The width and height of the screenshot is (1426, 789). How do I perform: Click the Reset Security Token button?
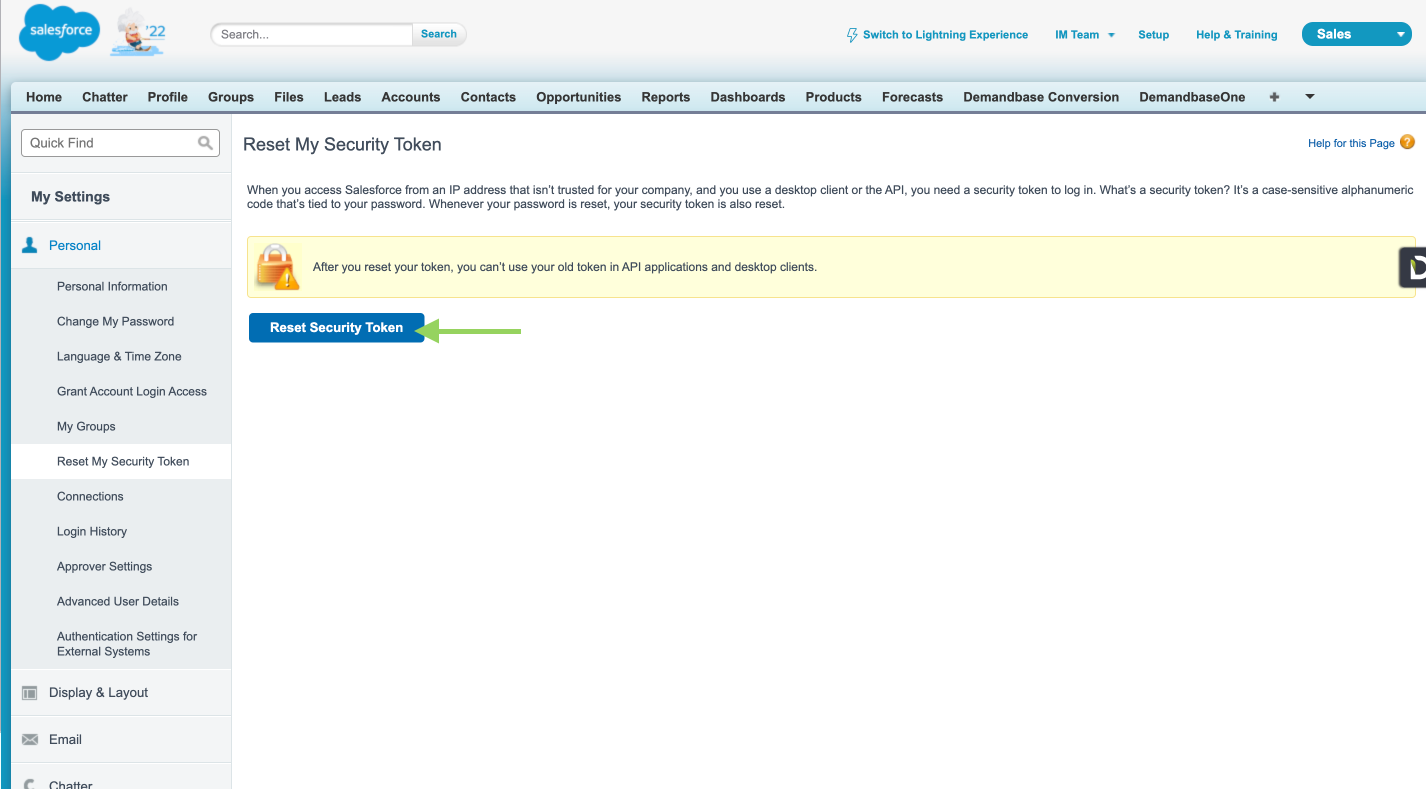point(337,328)
